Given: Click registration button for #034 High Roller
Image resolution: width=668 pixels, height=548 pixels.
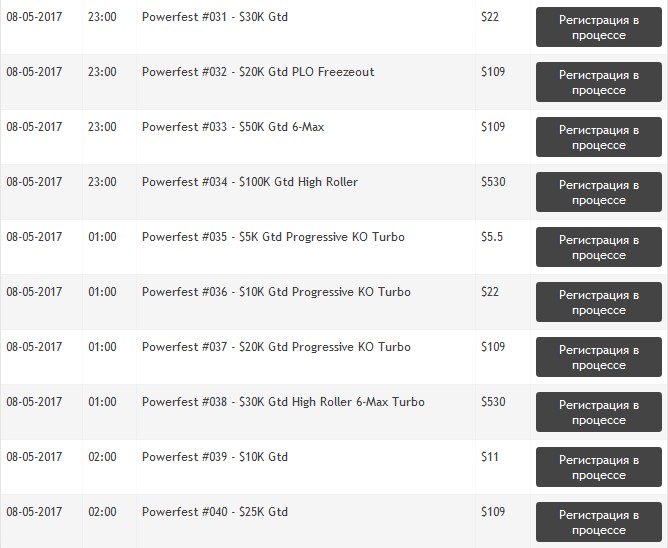Looking at the screenshot, I should pyautogui.click(x=599, y=192).
